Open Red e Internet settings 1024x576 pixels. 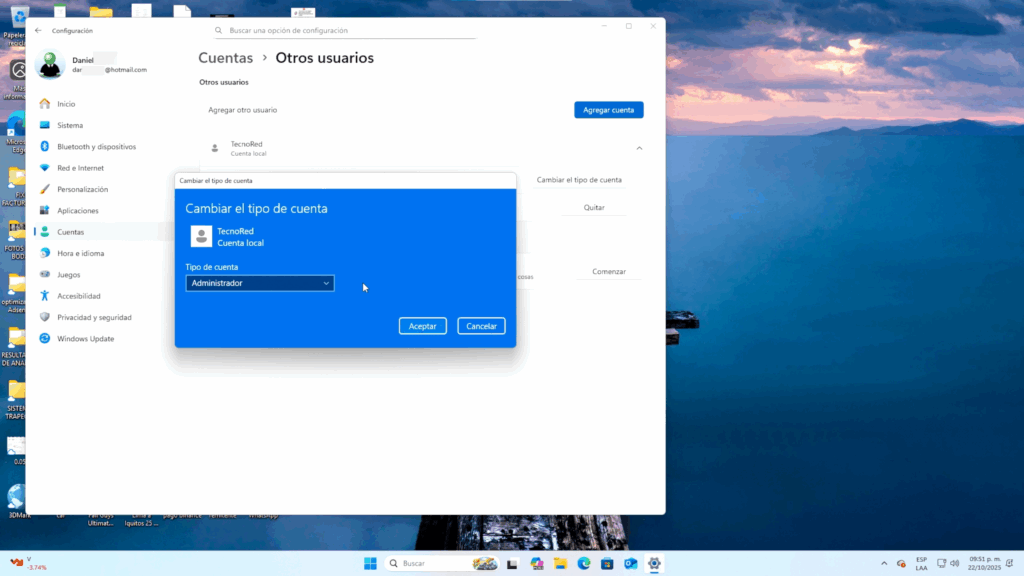pos(80,168)
